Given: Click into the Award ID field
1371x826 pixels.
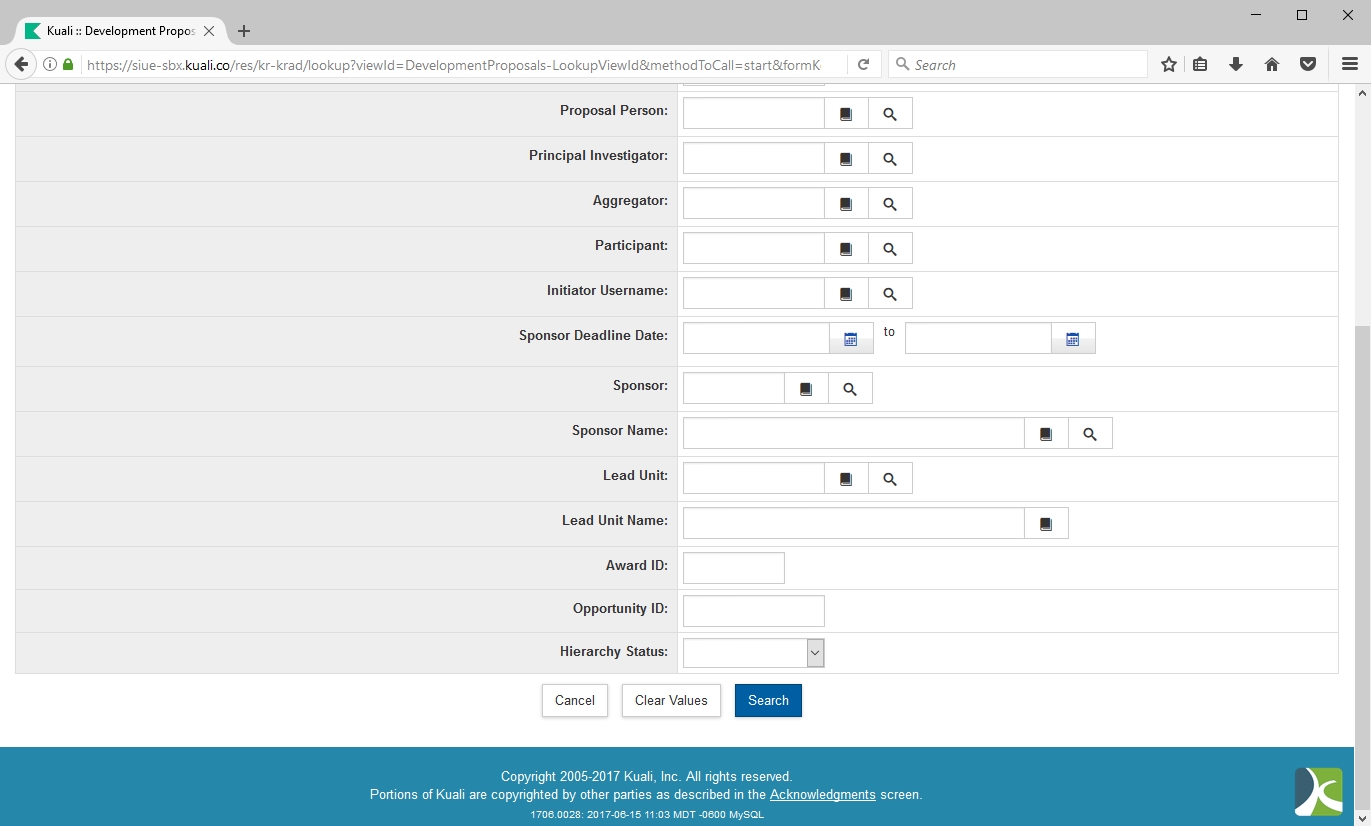Looking at the screenshot, I should pyautogui.click(x=733, y=568).
